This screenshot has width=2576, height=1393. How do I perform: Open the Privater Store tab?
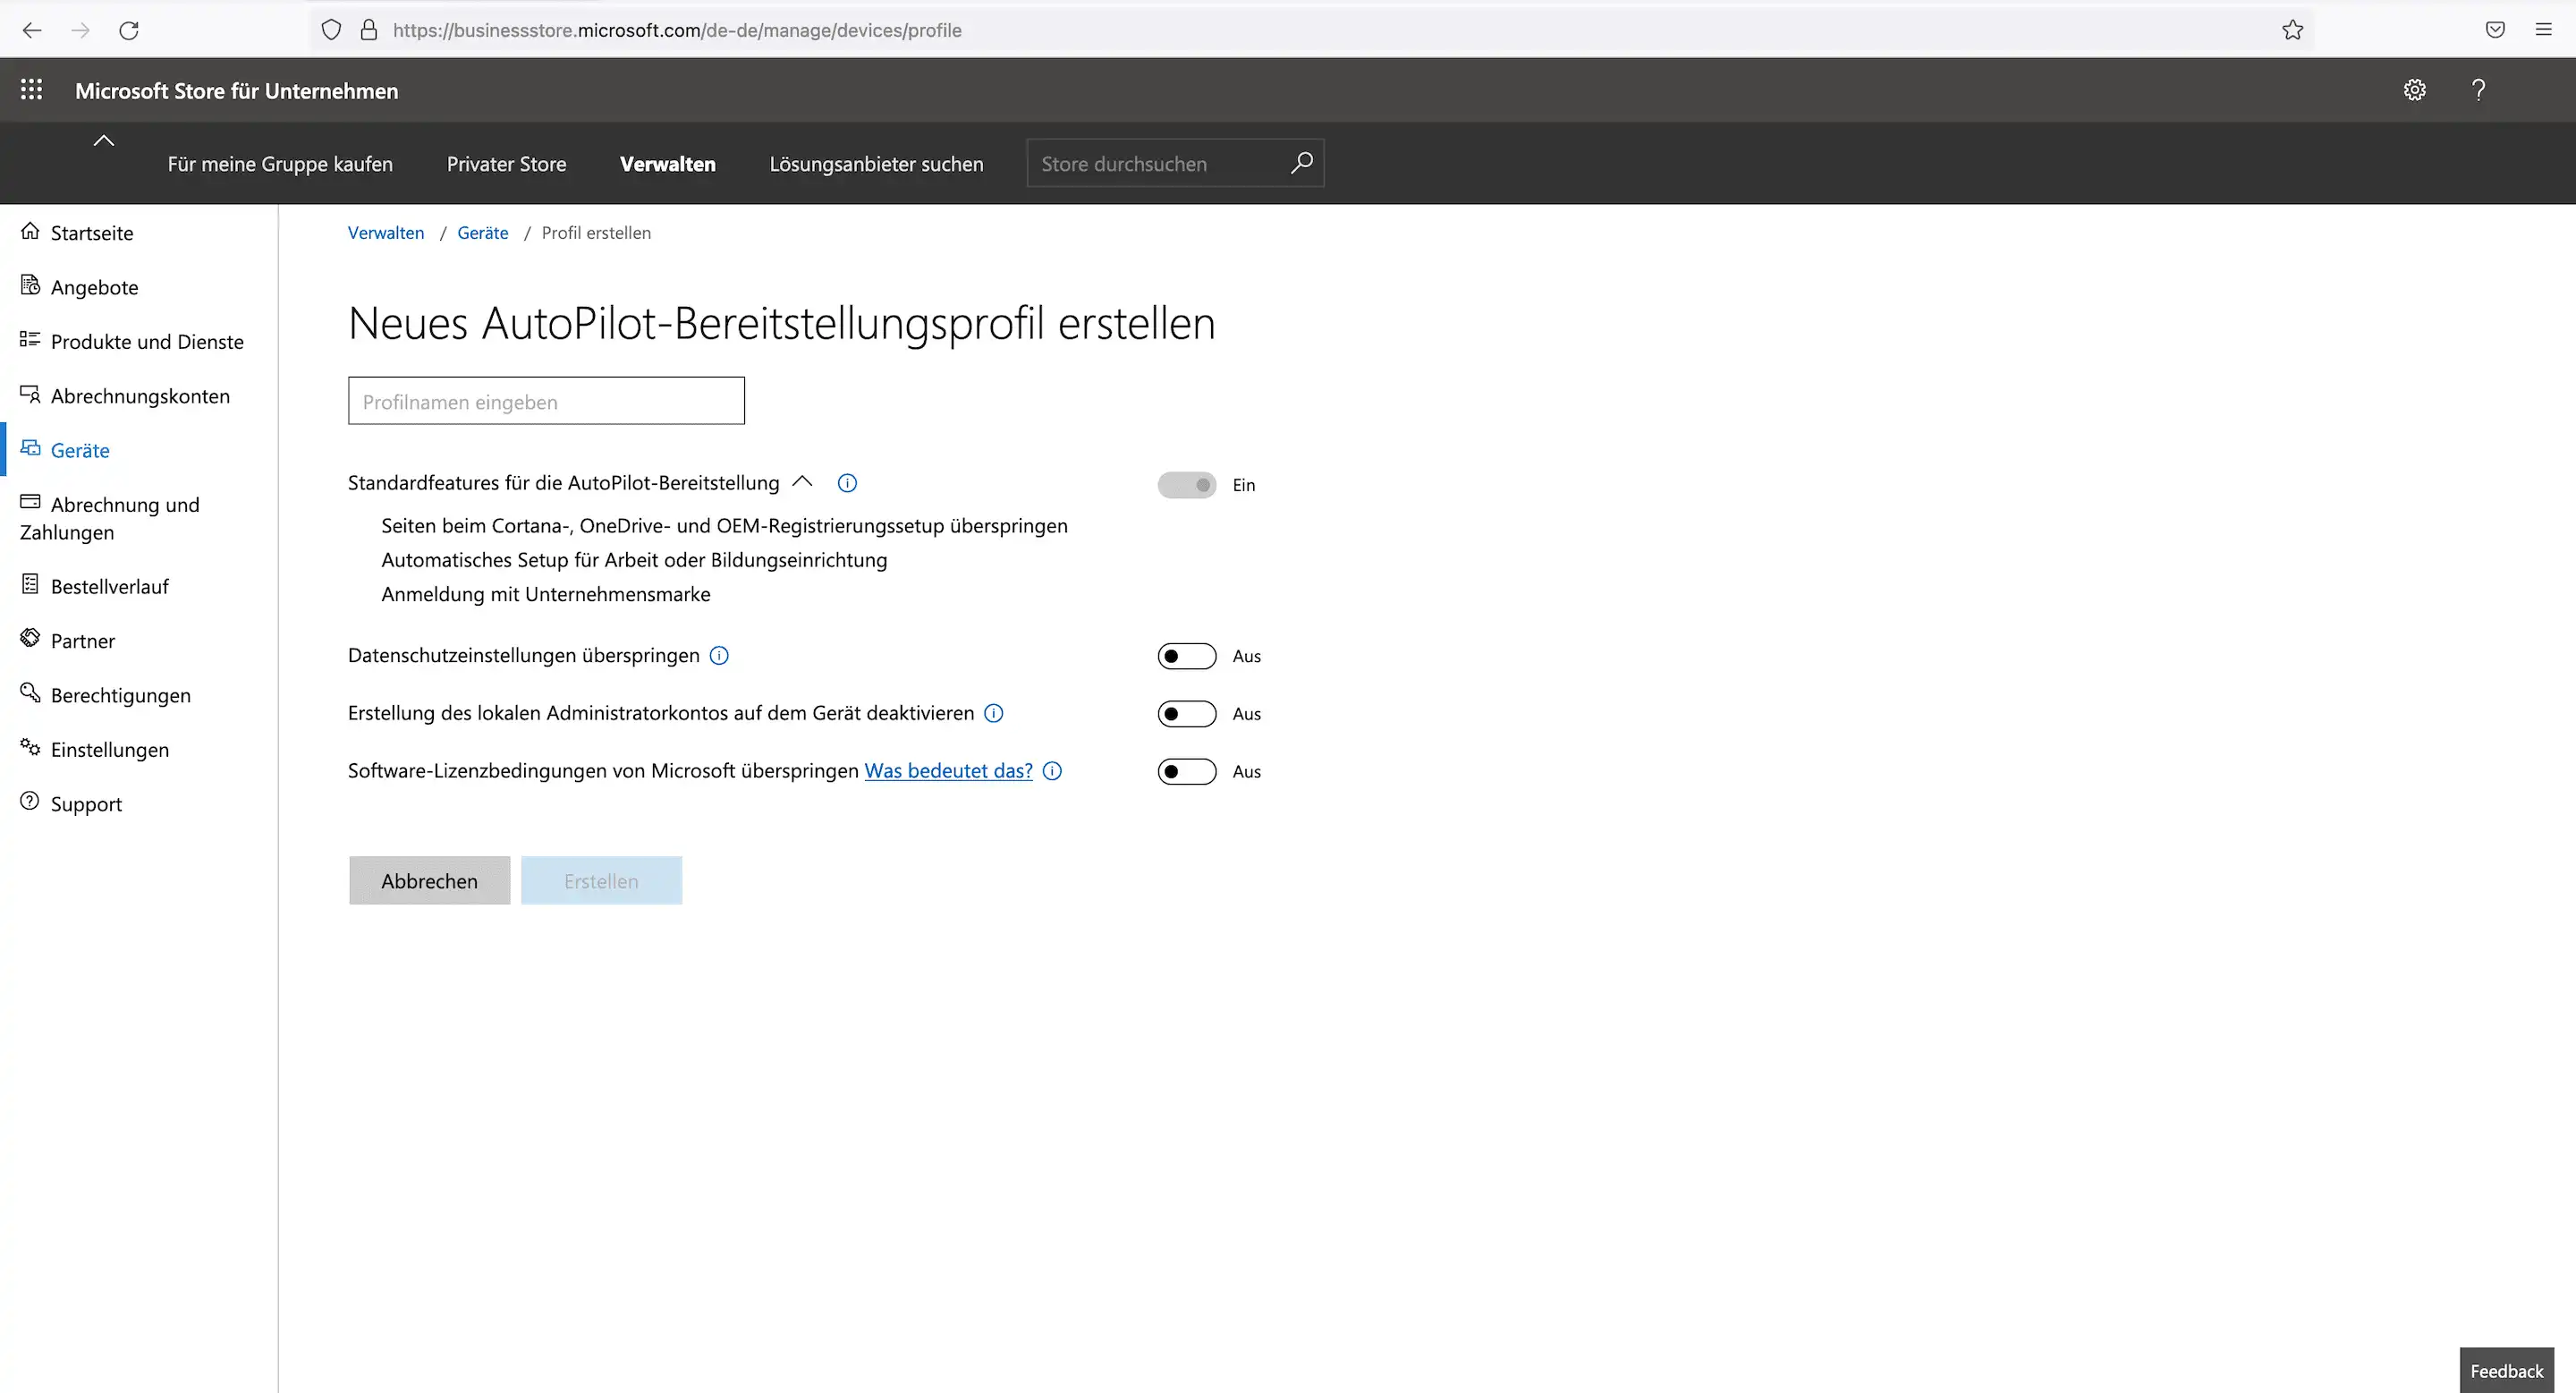click(x=506, y=164)
